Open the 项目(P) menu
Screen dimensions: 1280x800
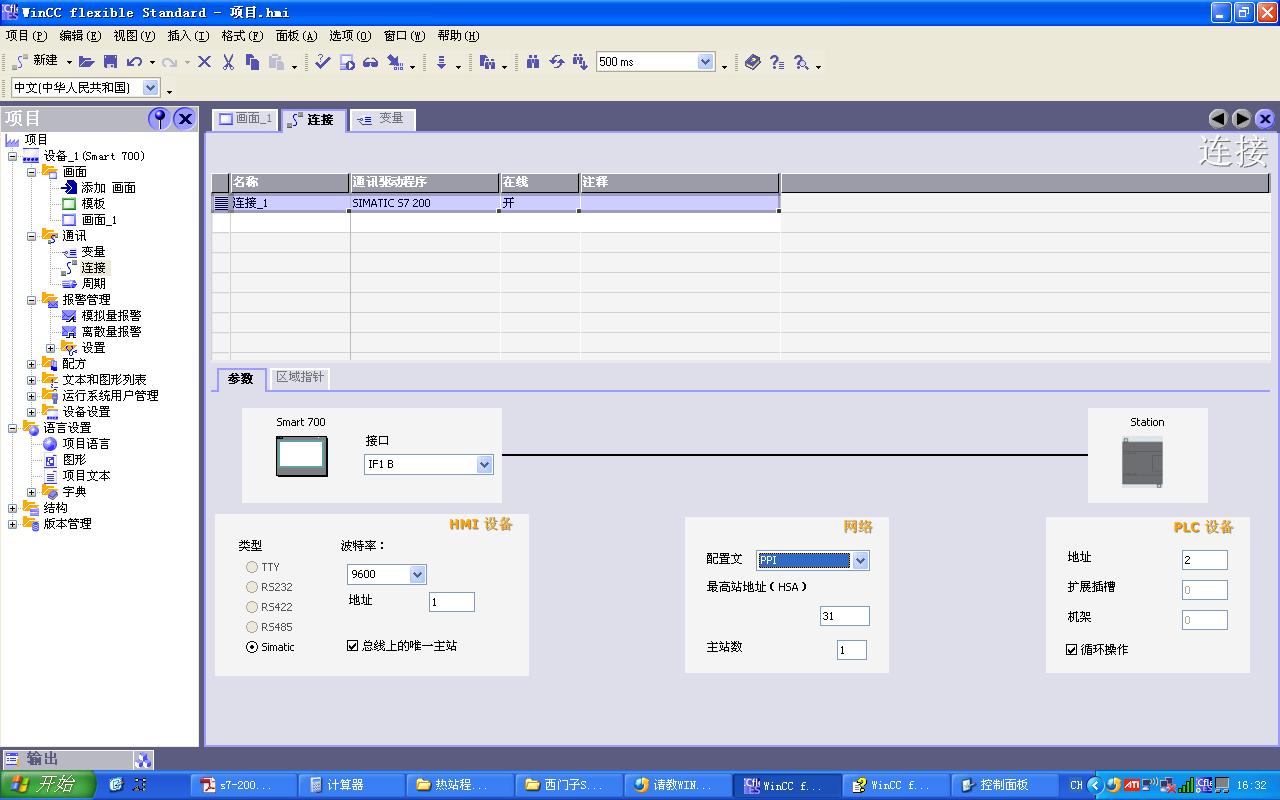pos(26,36)
